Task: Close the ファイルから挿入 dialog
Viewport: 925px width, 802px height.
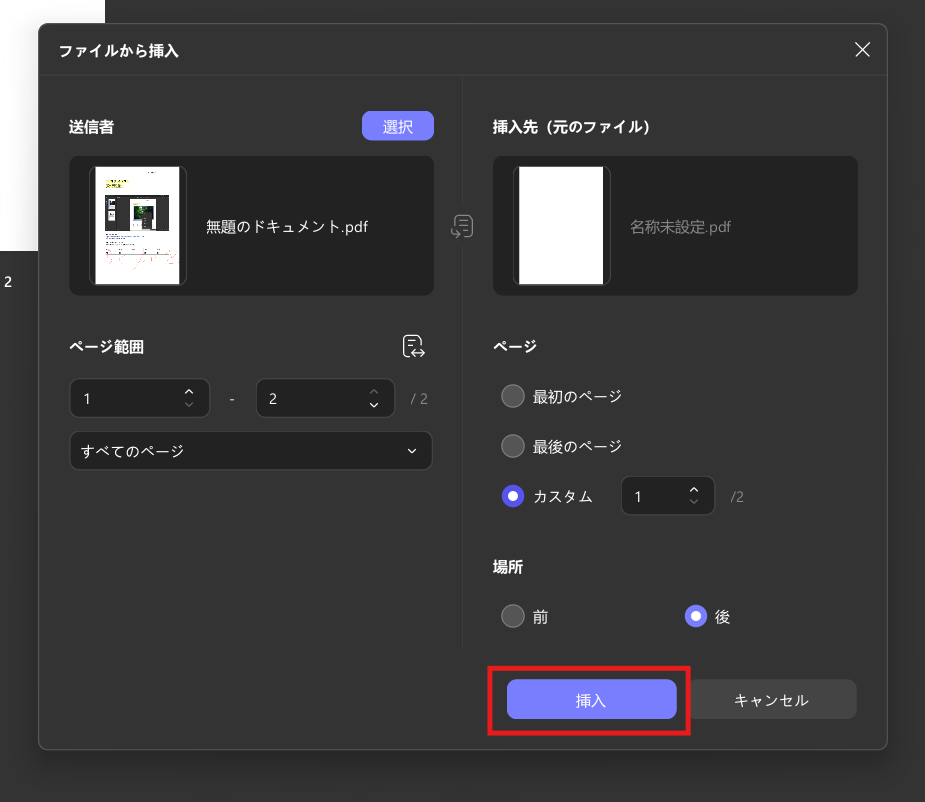Action: 862,50
